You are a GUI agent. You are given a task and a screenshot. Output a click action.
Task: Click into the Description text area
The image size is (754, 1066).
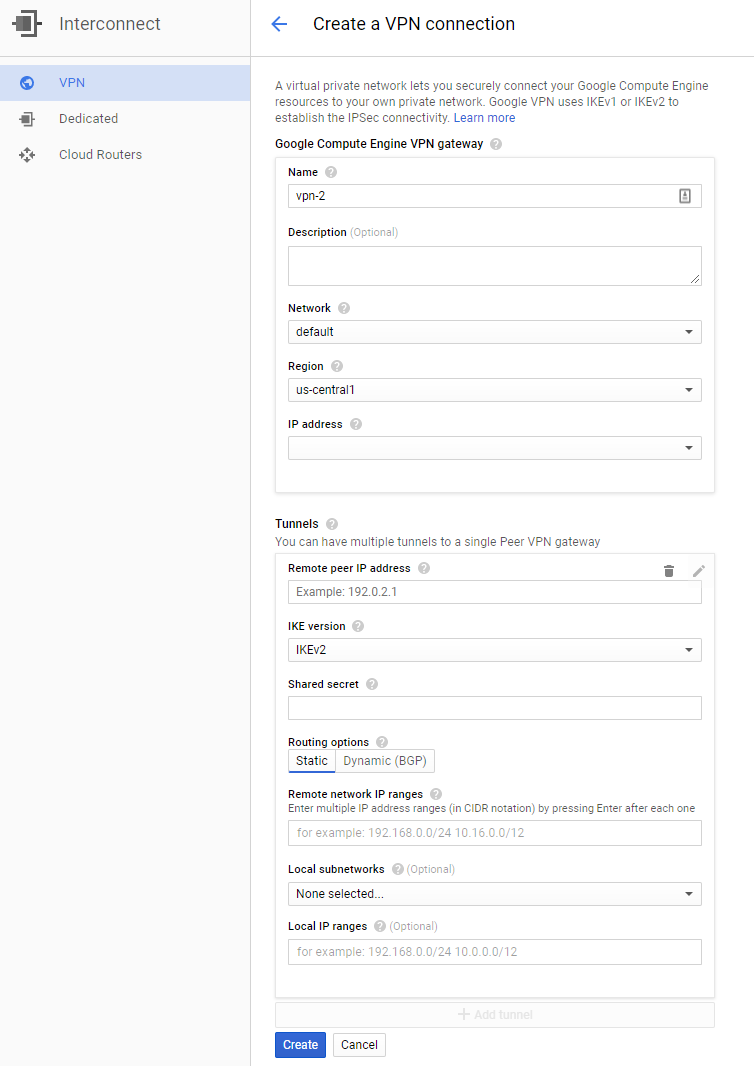pos(495,266)
